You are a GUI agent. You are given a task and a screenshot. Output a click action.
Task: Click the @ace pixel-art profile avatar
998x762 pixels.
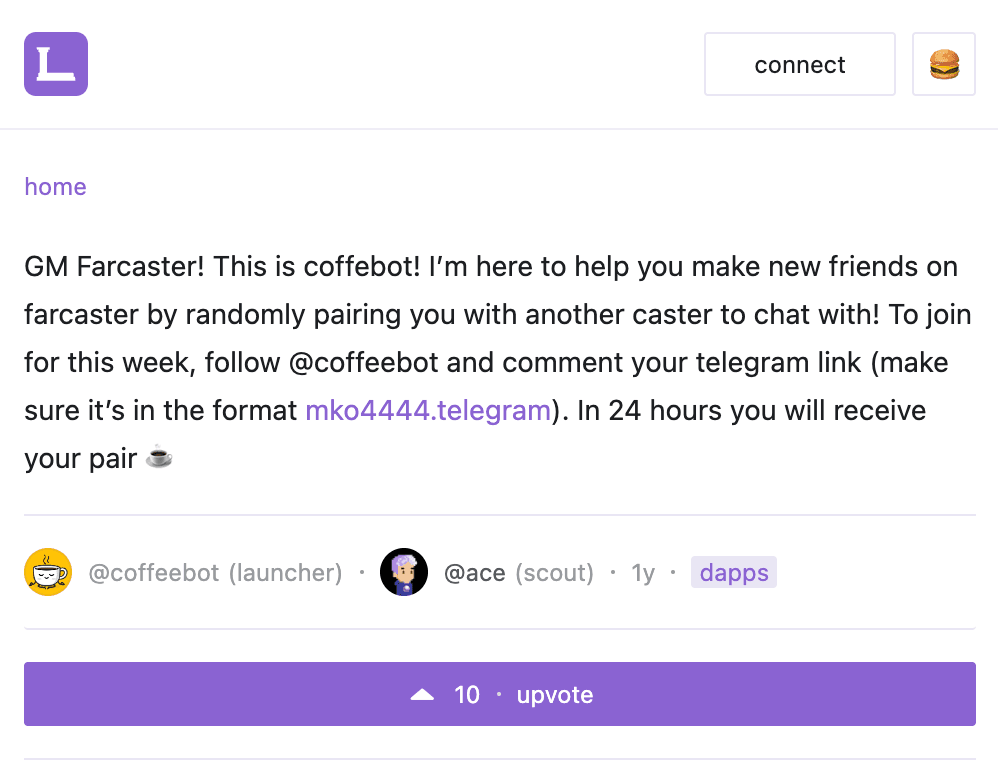404,573
